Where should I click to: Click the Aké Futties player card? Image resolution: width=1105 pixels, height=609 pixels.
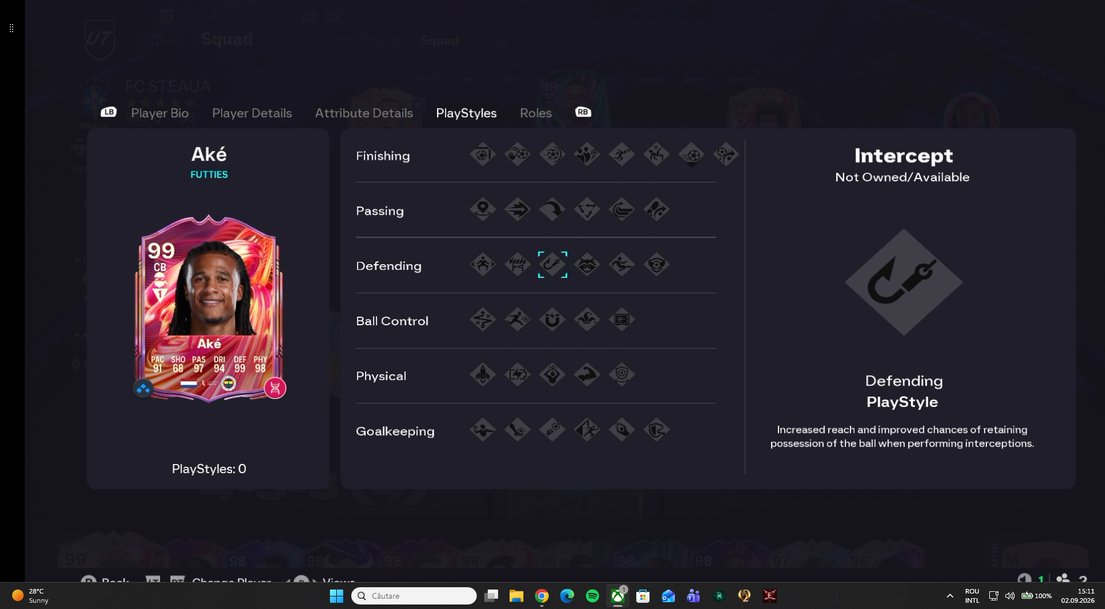click(209, 308)
